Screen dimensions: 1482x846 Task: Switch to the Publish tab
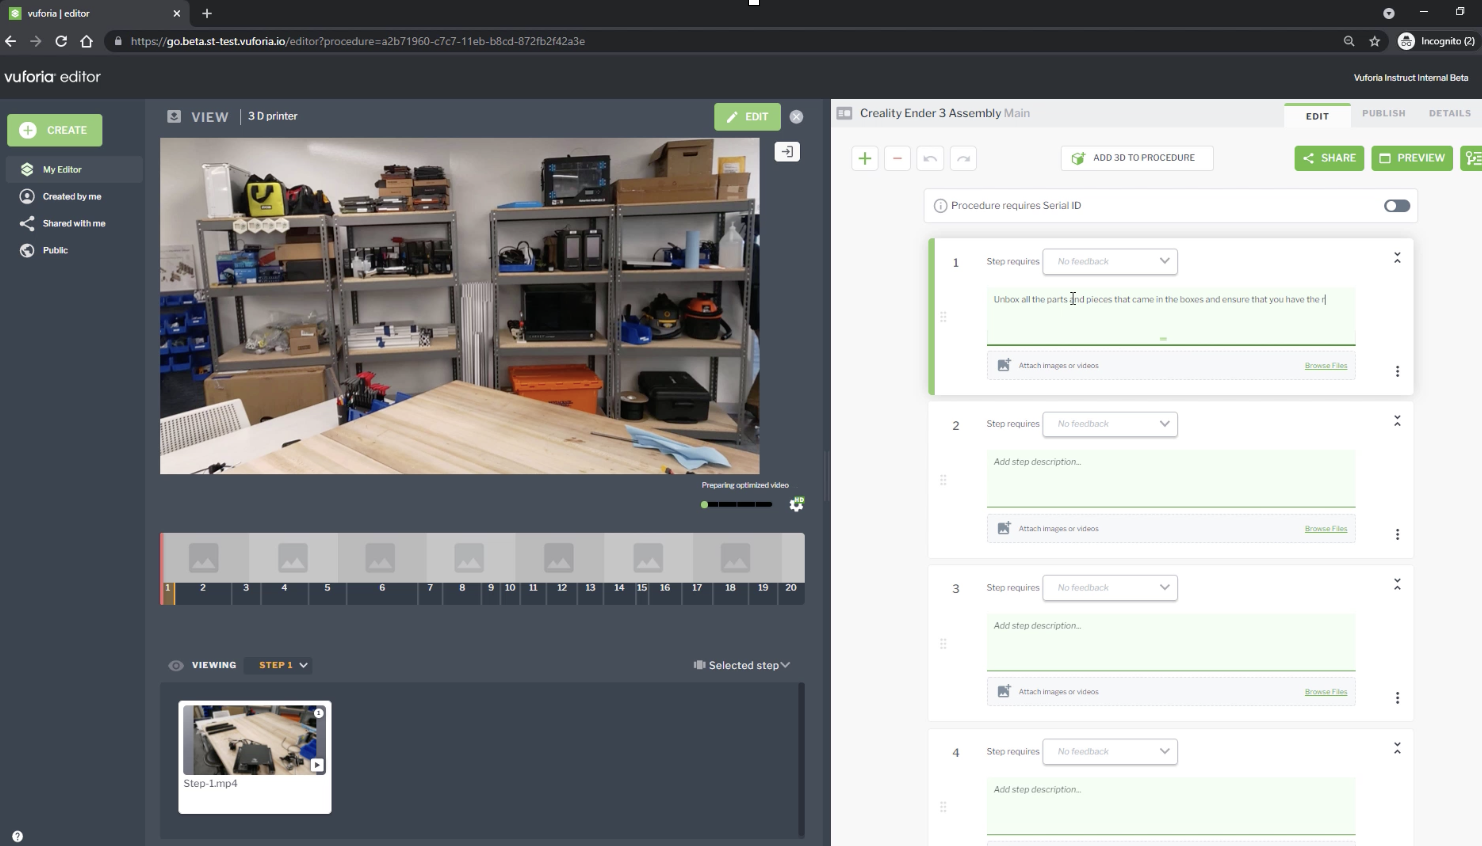(x=1383, y=114)
